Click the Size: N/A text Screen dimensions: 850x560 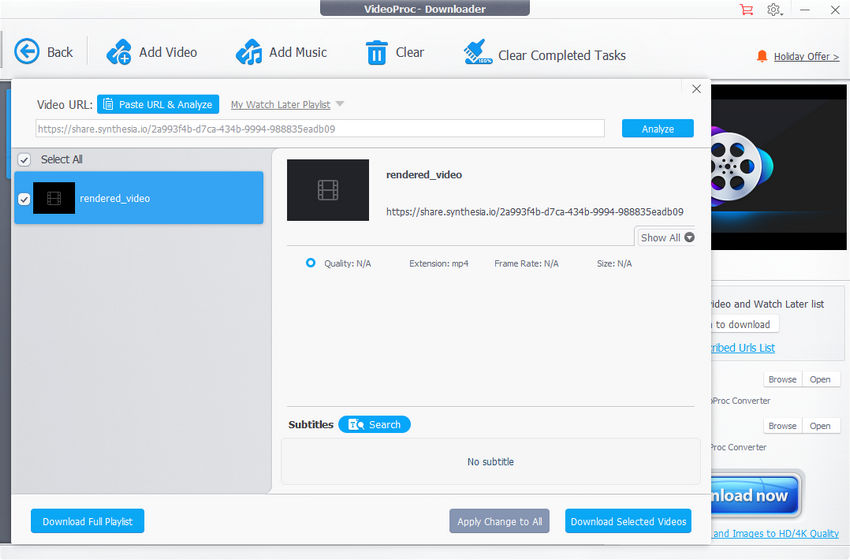[614, 263]
